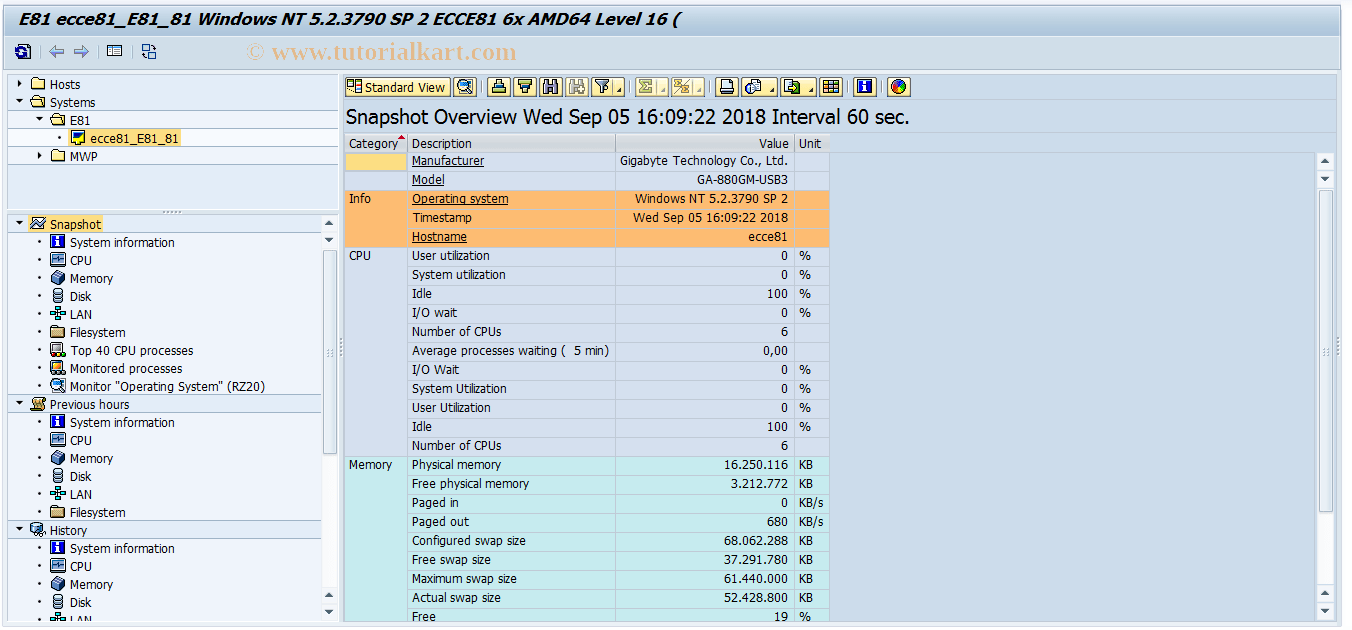
Task: Refresh the snapshot display
Action: coord(21,51)
